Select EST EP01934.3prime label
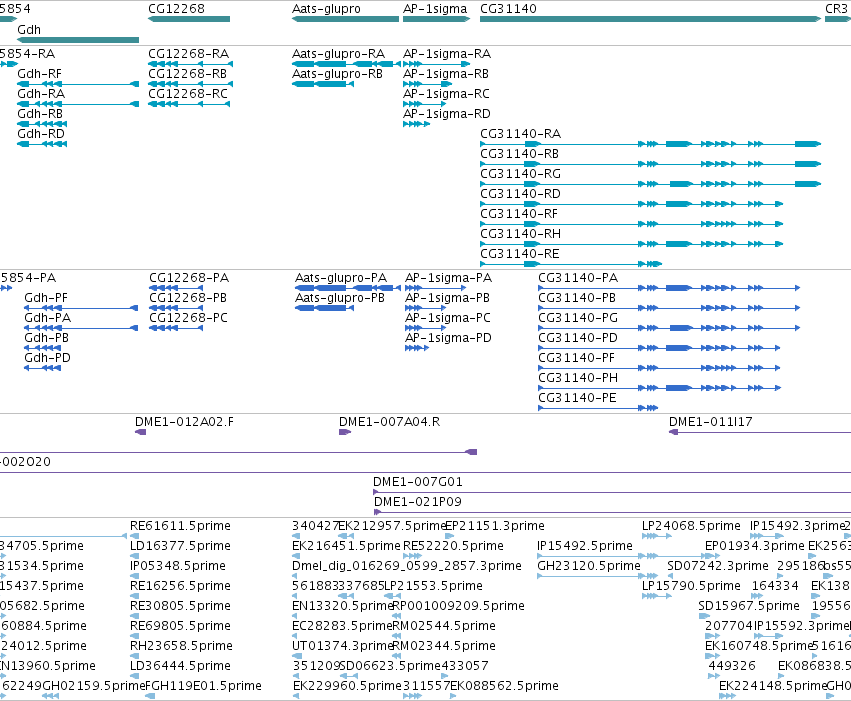 coord(754,546)
